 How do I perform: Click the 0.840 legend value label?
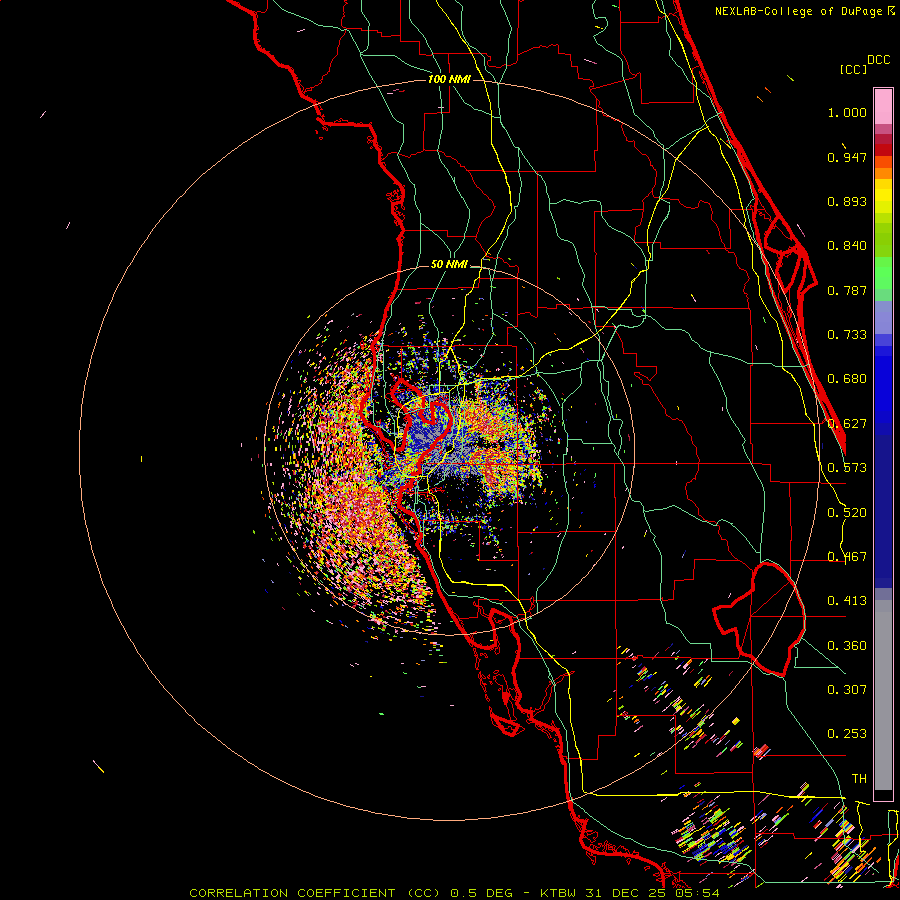(847, 246)
